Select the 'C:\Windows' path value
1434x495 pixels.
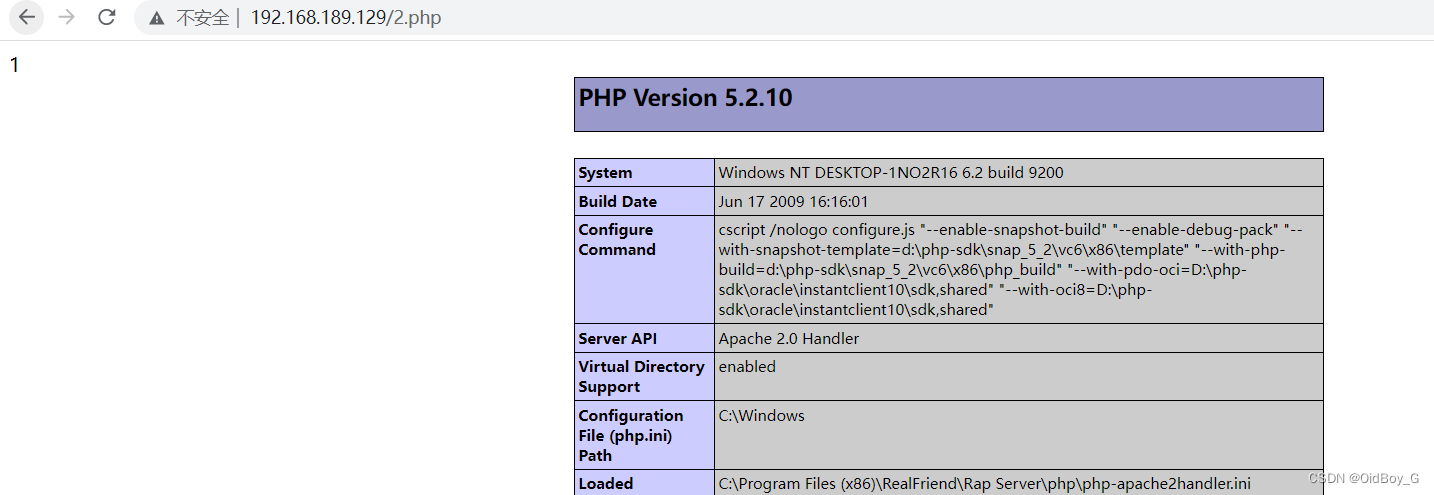[x=761, y=415]
